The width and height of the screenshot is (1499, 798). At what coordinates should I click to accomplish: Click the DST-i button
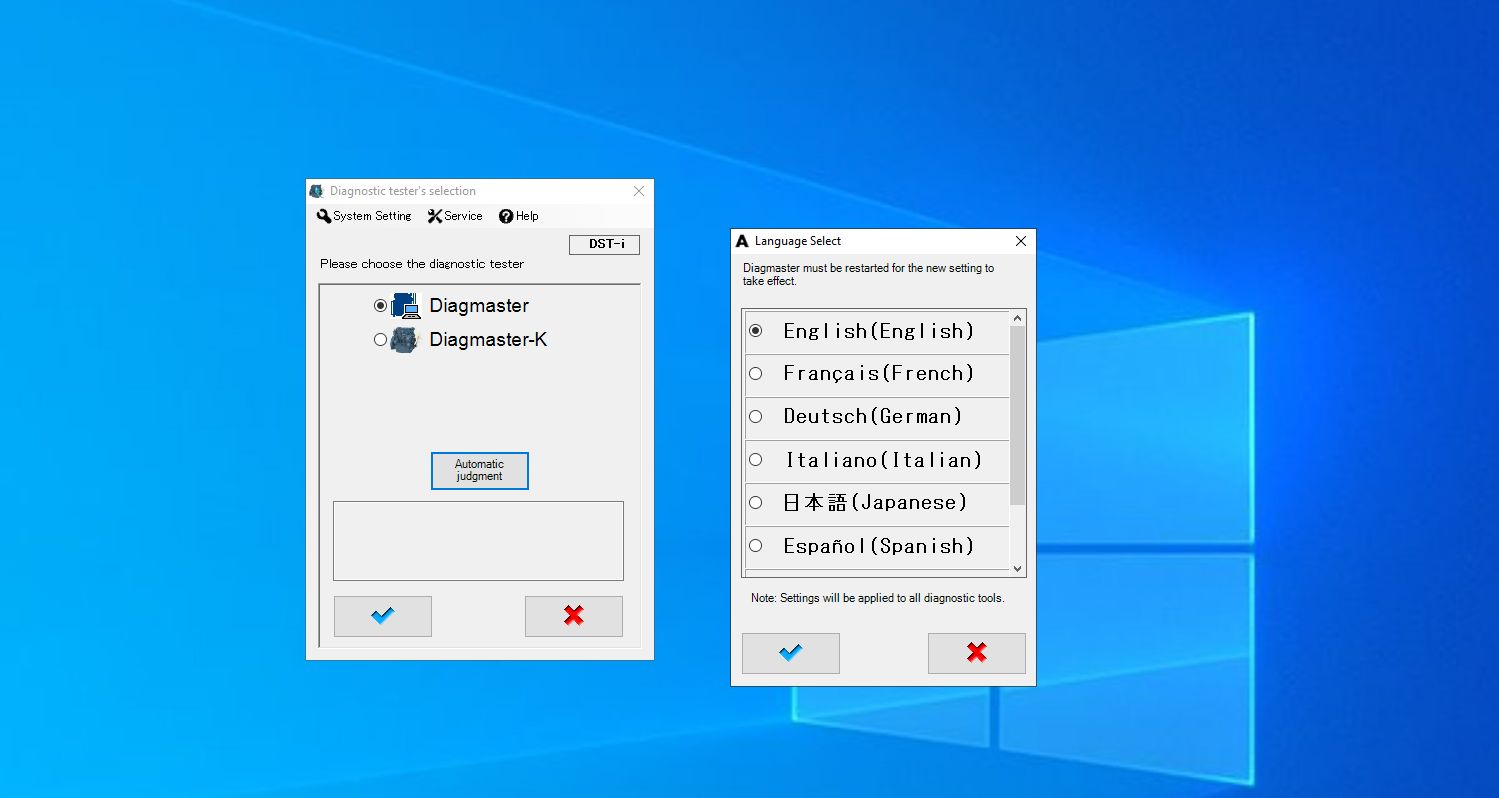click(604, 244)
